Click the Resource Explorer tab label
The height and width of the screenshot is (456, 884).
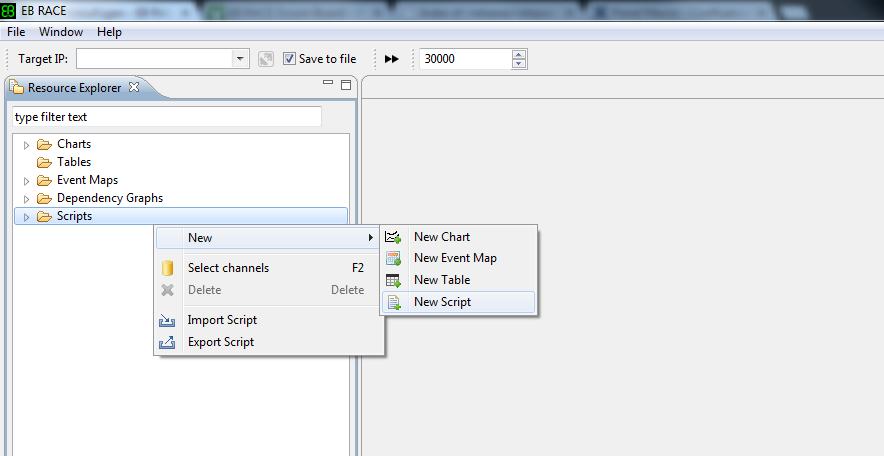(74, 88)
